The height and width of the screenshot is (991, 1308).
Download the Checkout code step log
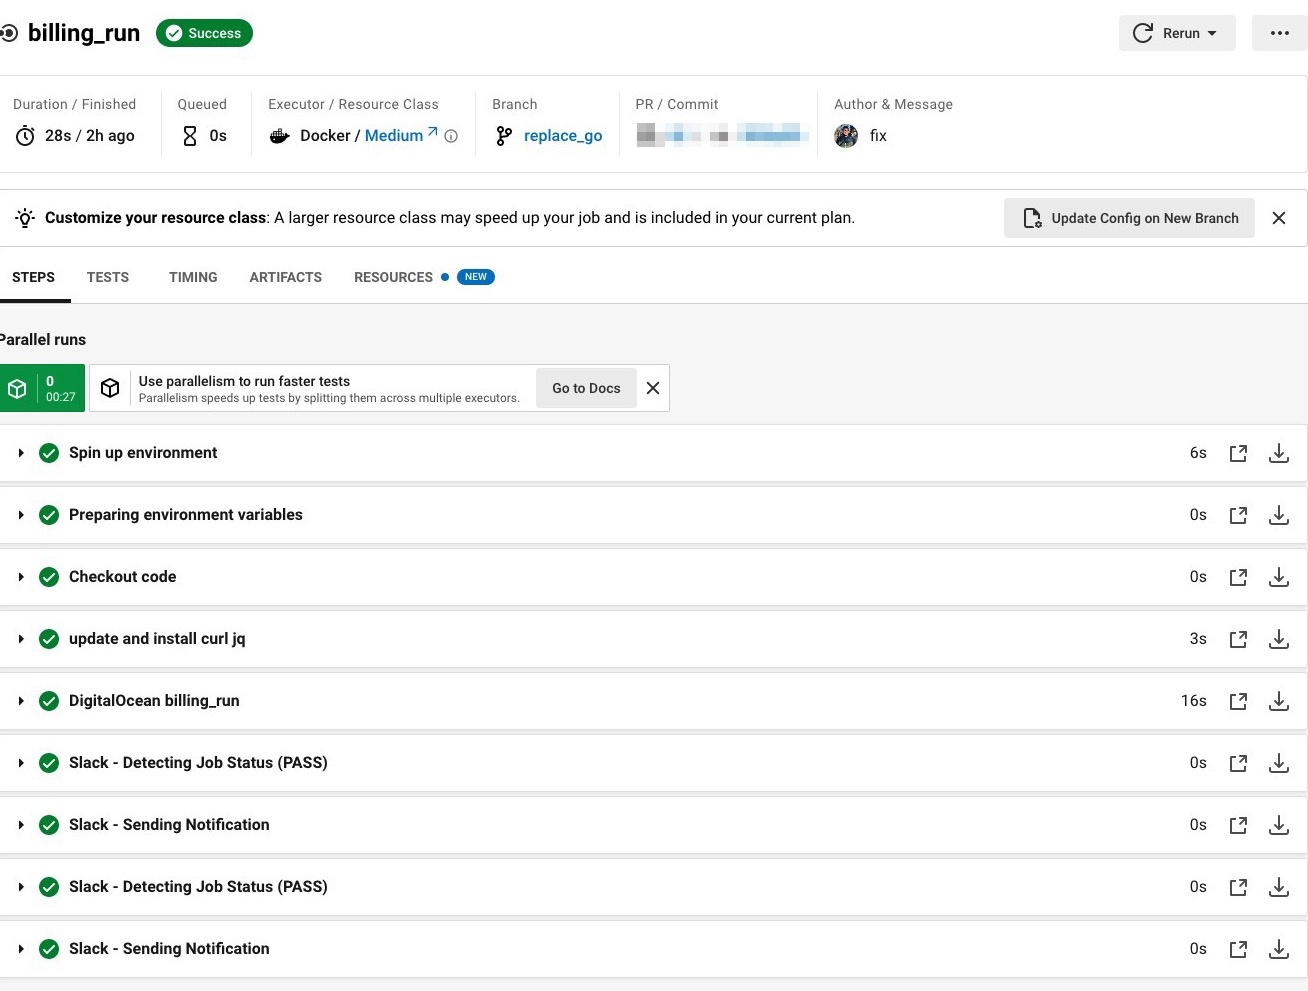pos(1278,577)
